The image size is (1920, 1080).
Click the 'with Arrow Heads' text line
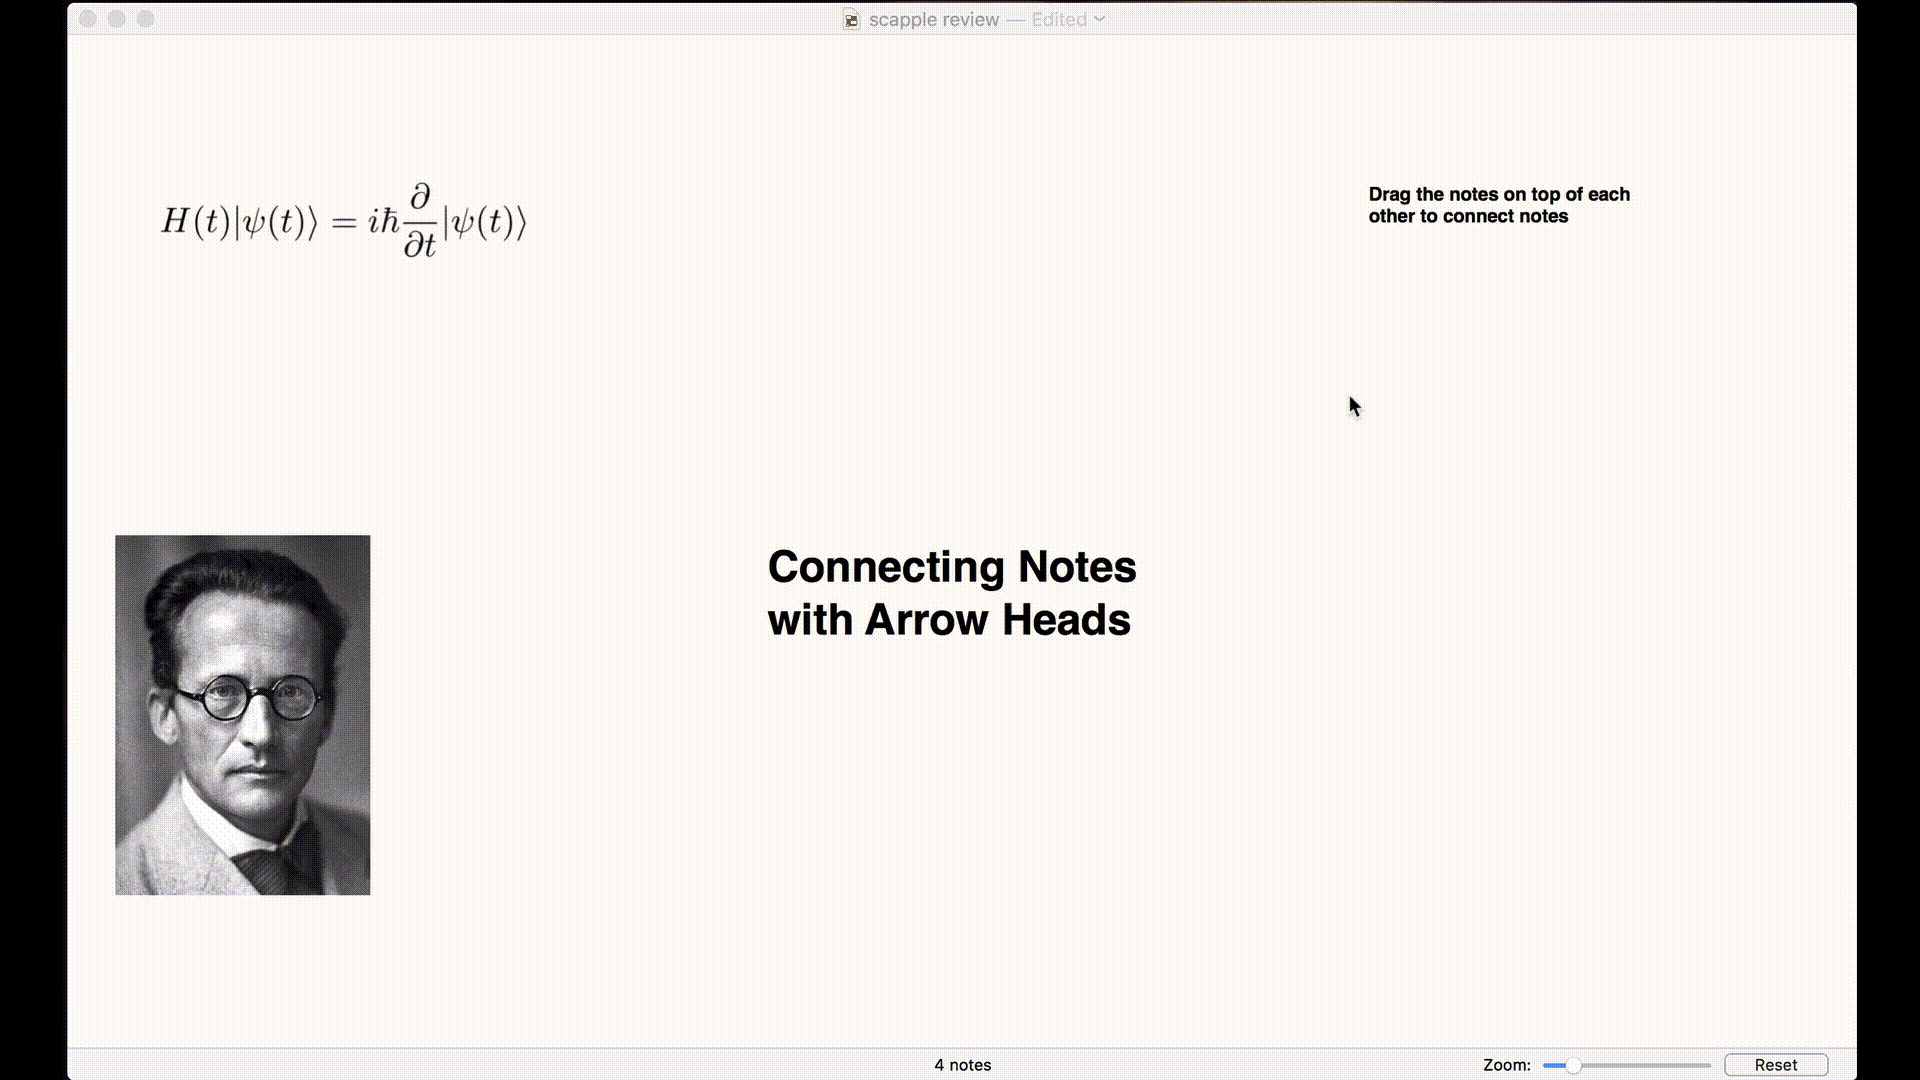coord(948,620)
